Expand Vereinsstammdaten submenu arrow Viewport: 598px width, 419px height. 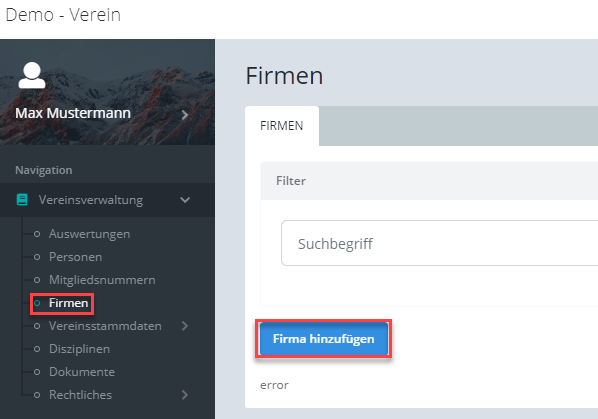[x=185, y=326]
